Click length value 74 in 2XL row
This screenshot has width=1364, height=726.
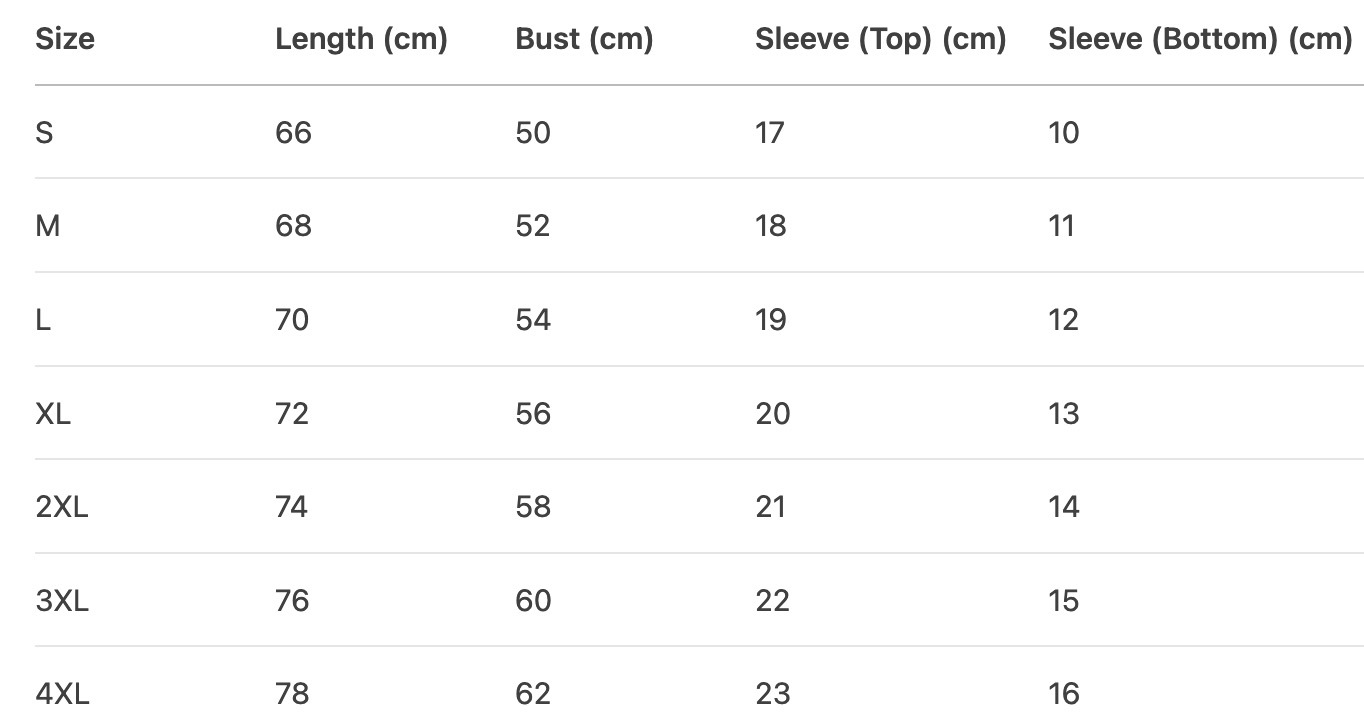[293, 507]
